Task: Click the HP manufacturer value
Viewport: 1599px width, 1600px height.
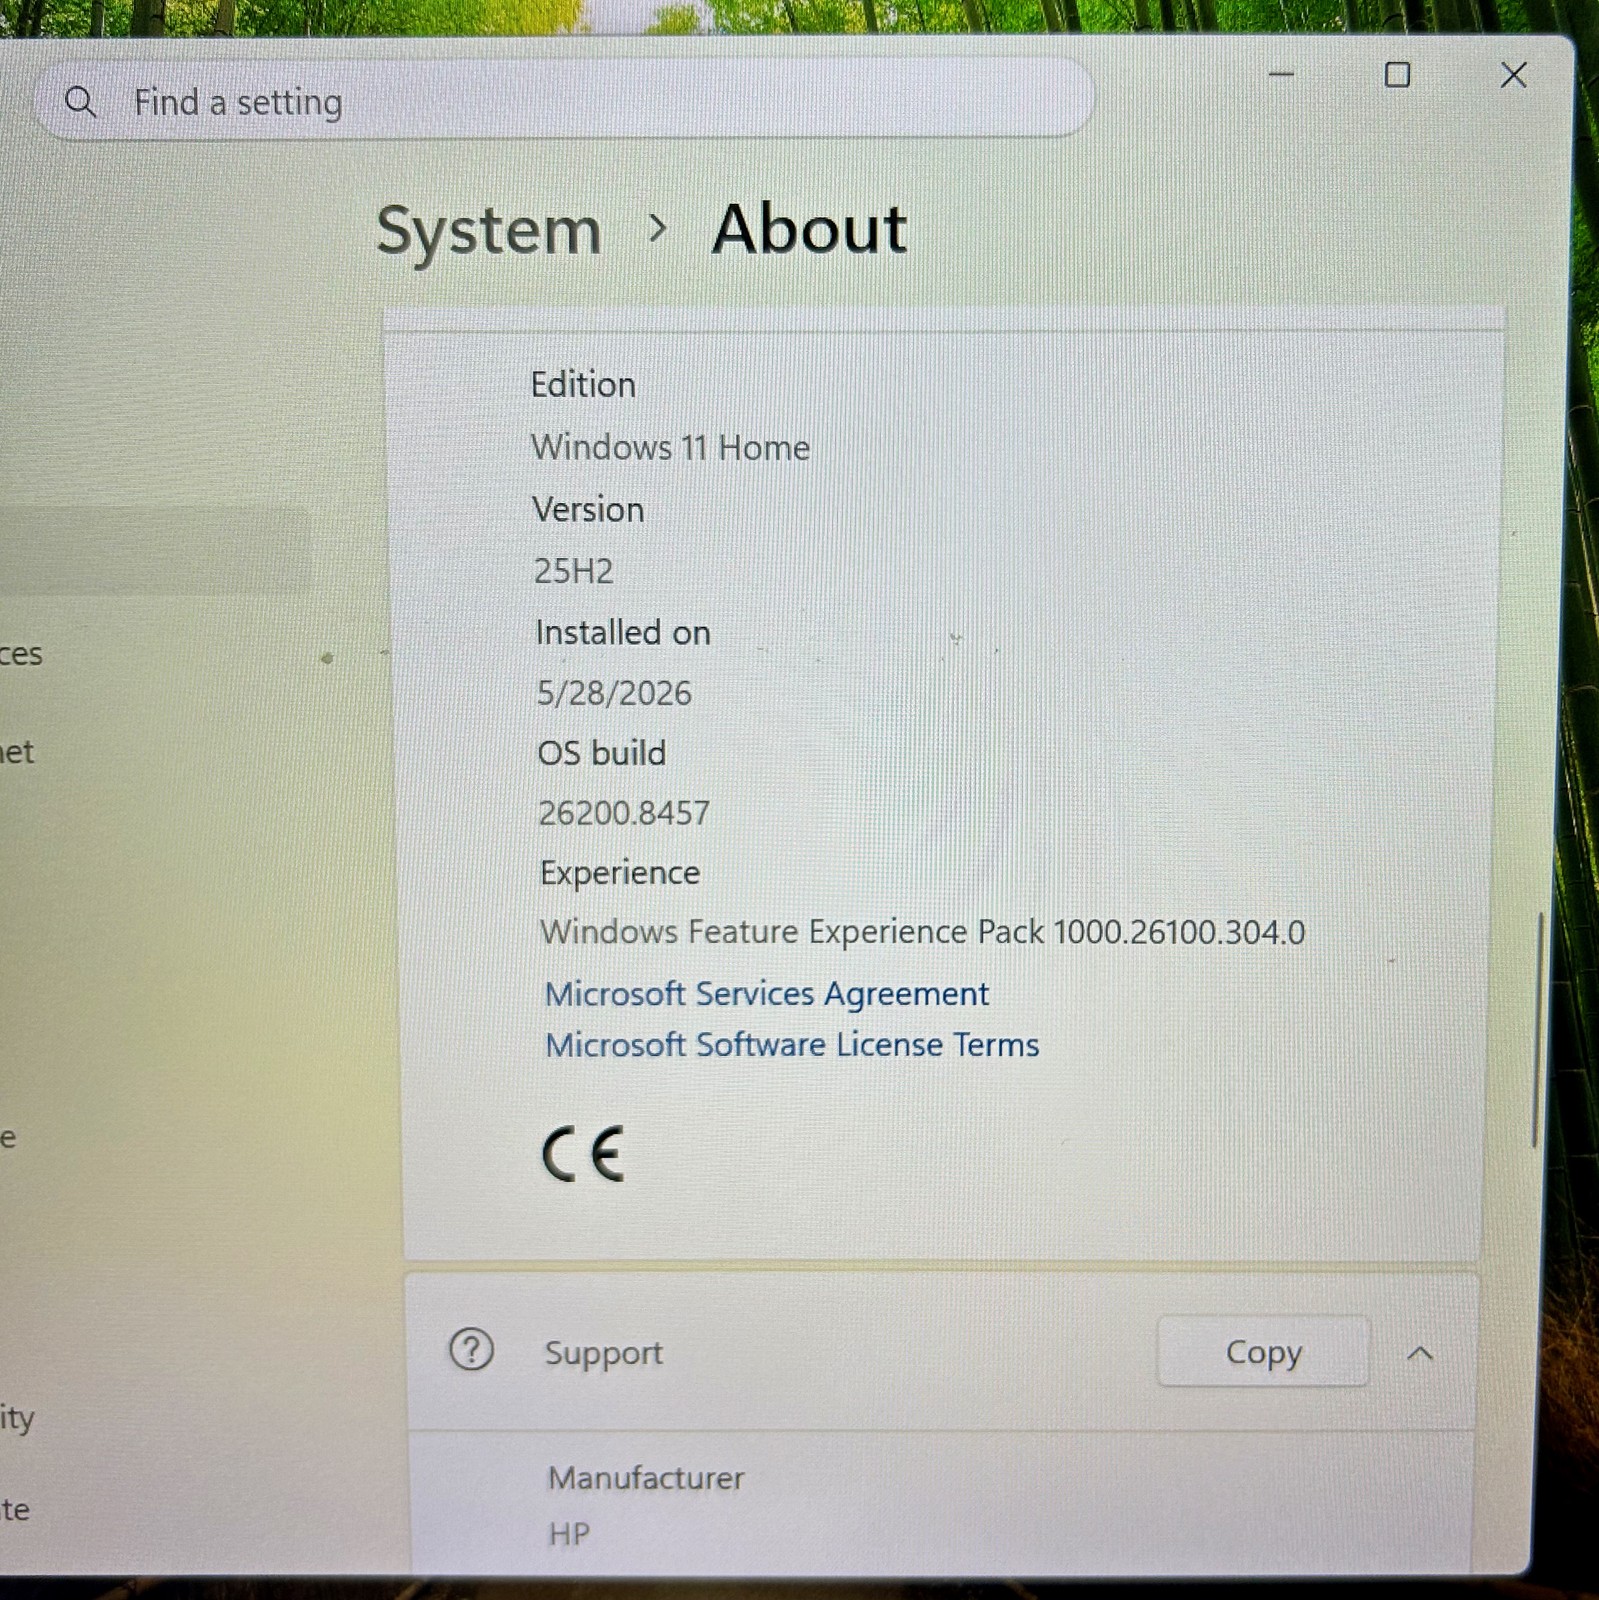Action: point(569,1534)
